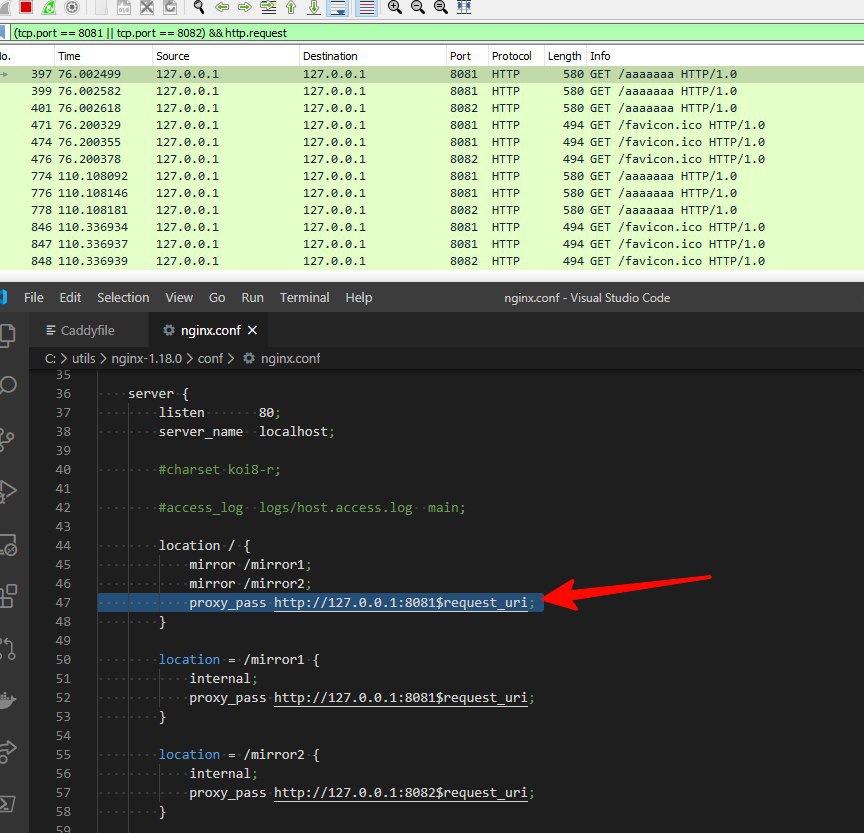Open the Explorer view in VS Code

(x=8, y=335)
